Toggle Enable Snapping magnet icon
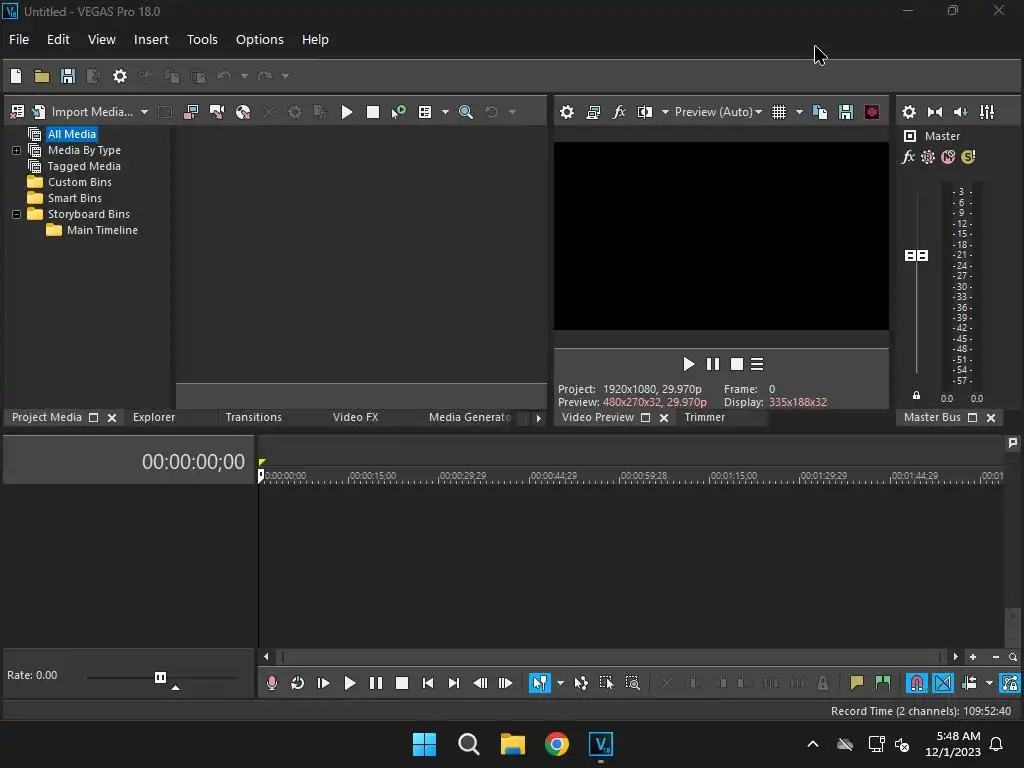The width and height of the screenshot is (1024, 768). pyautogui.click(x=917, y=683)
